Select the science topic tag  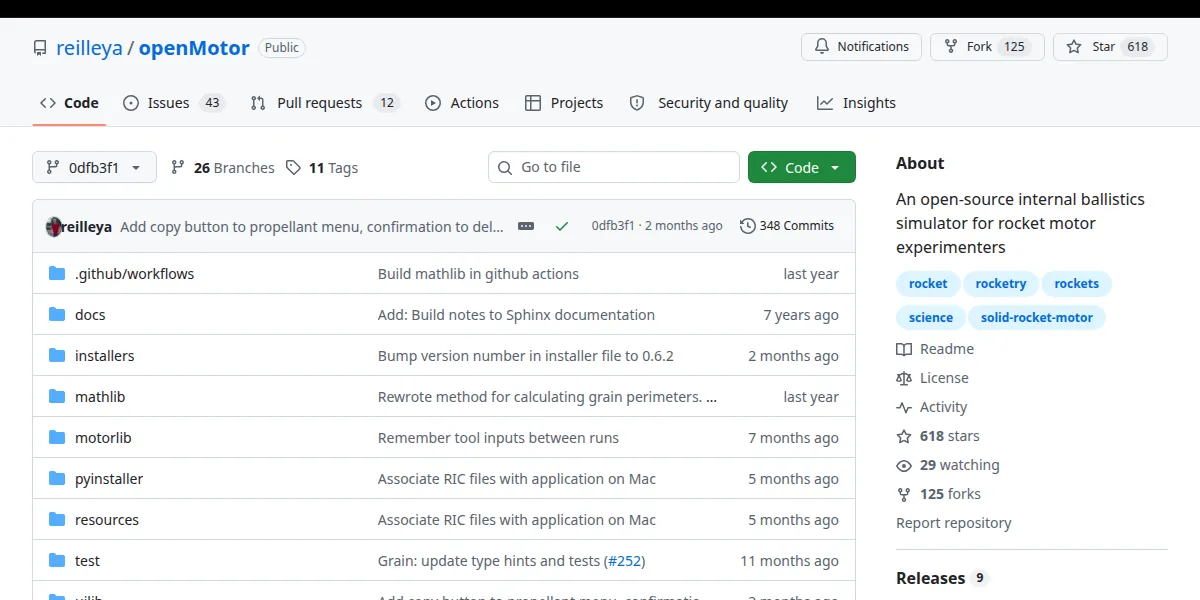(931, 318)
